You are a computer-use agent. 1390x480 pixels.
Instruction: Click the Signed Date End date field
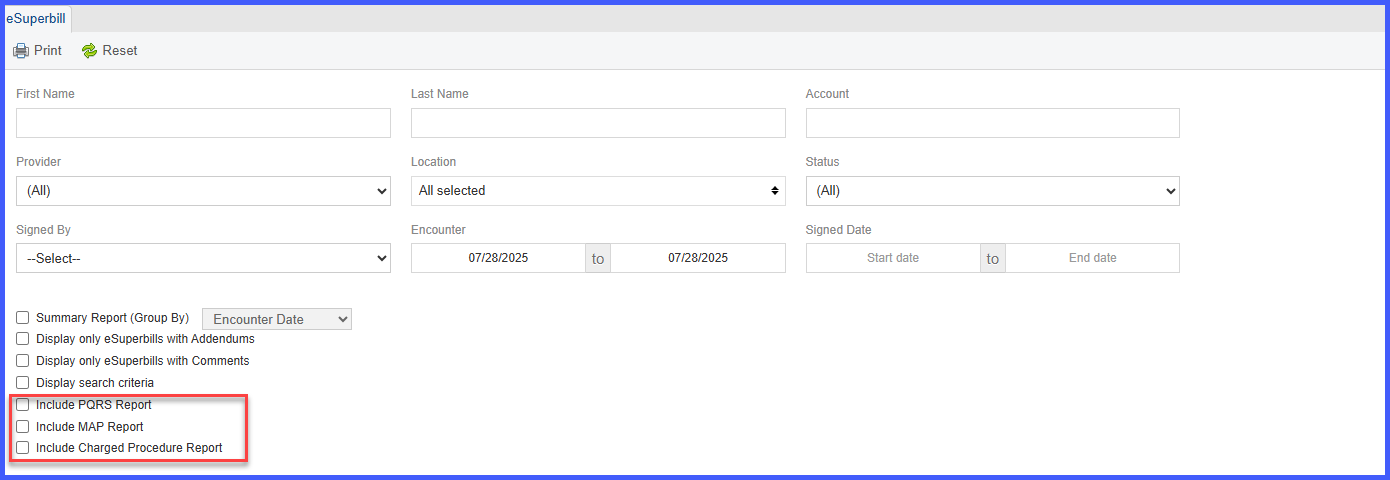1092,258
